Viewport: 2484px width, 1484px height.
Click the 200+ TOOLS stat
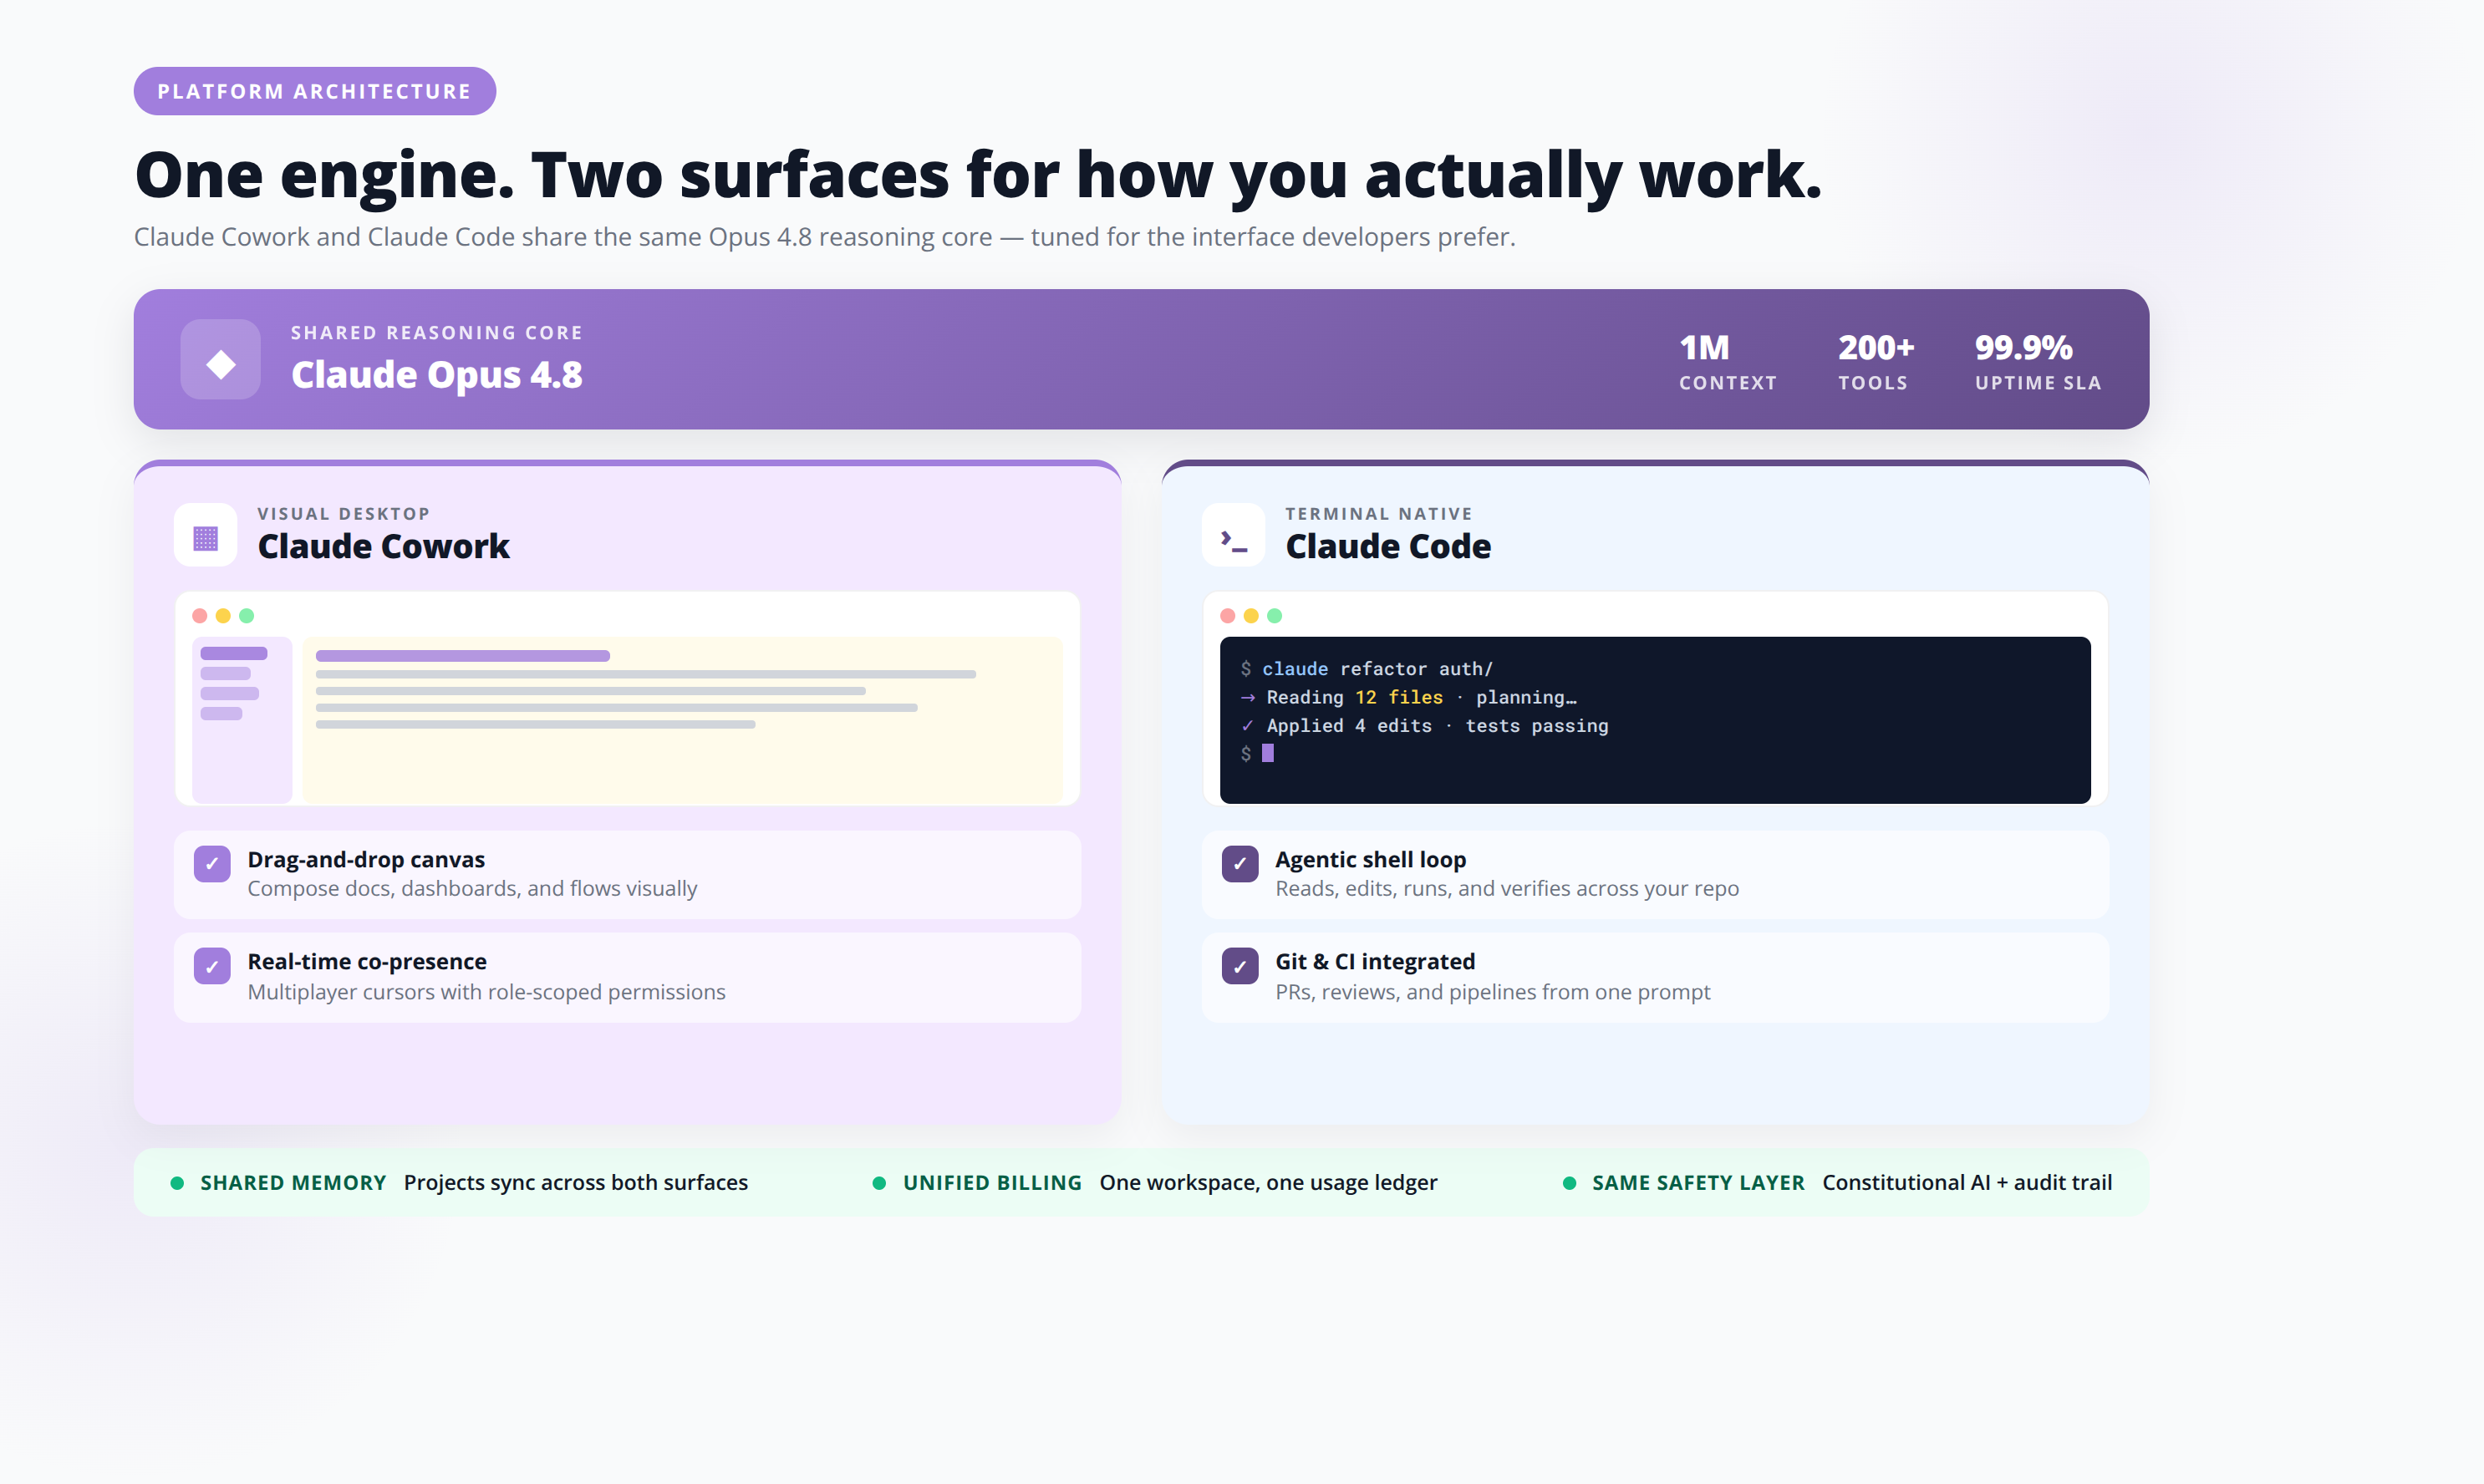click(1875, 362)
